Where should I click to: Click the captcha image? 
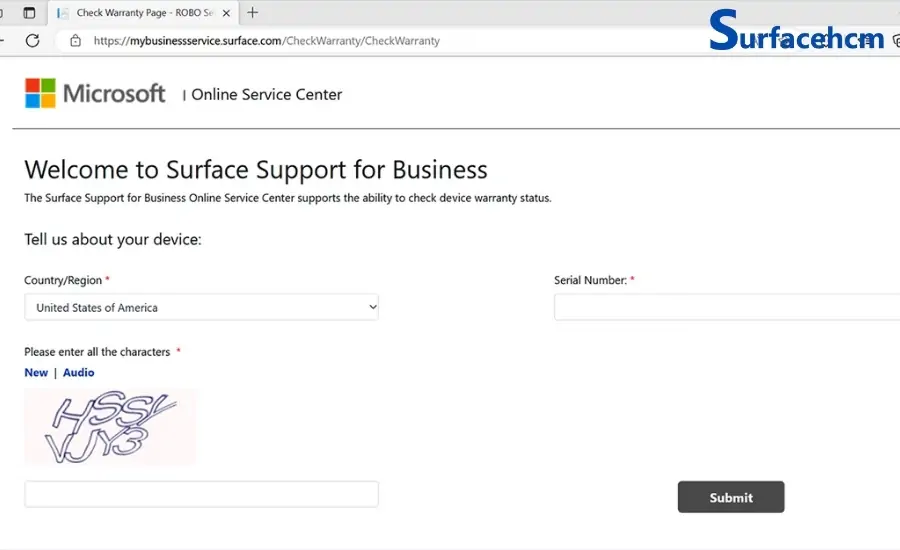[110, 427]
